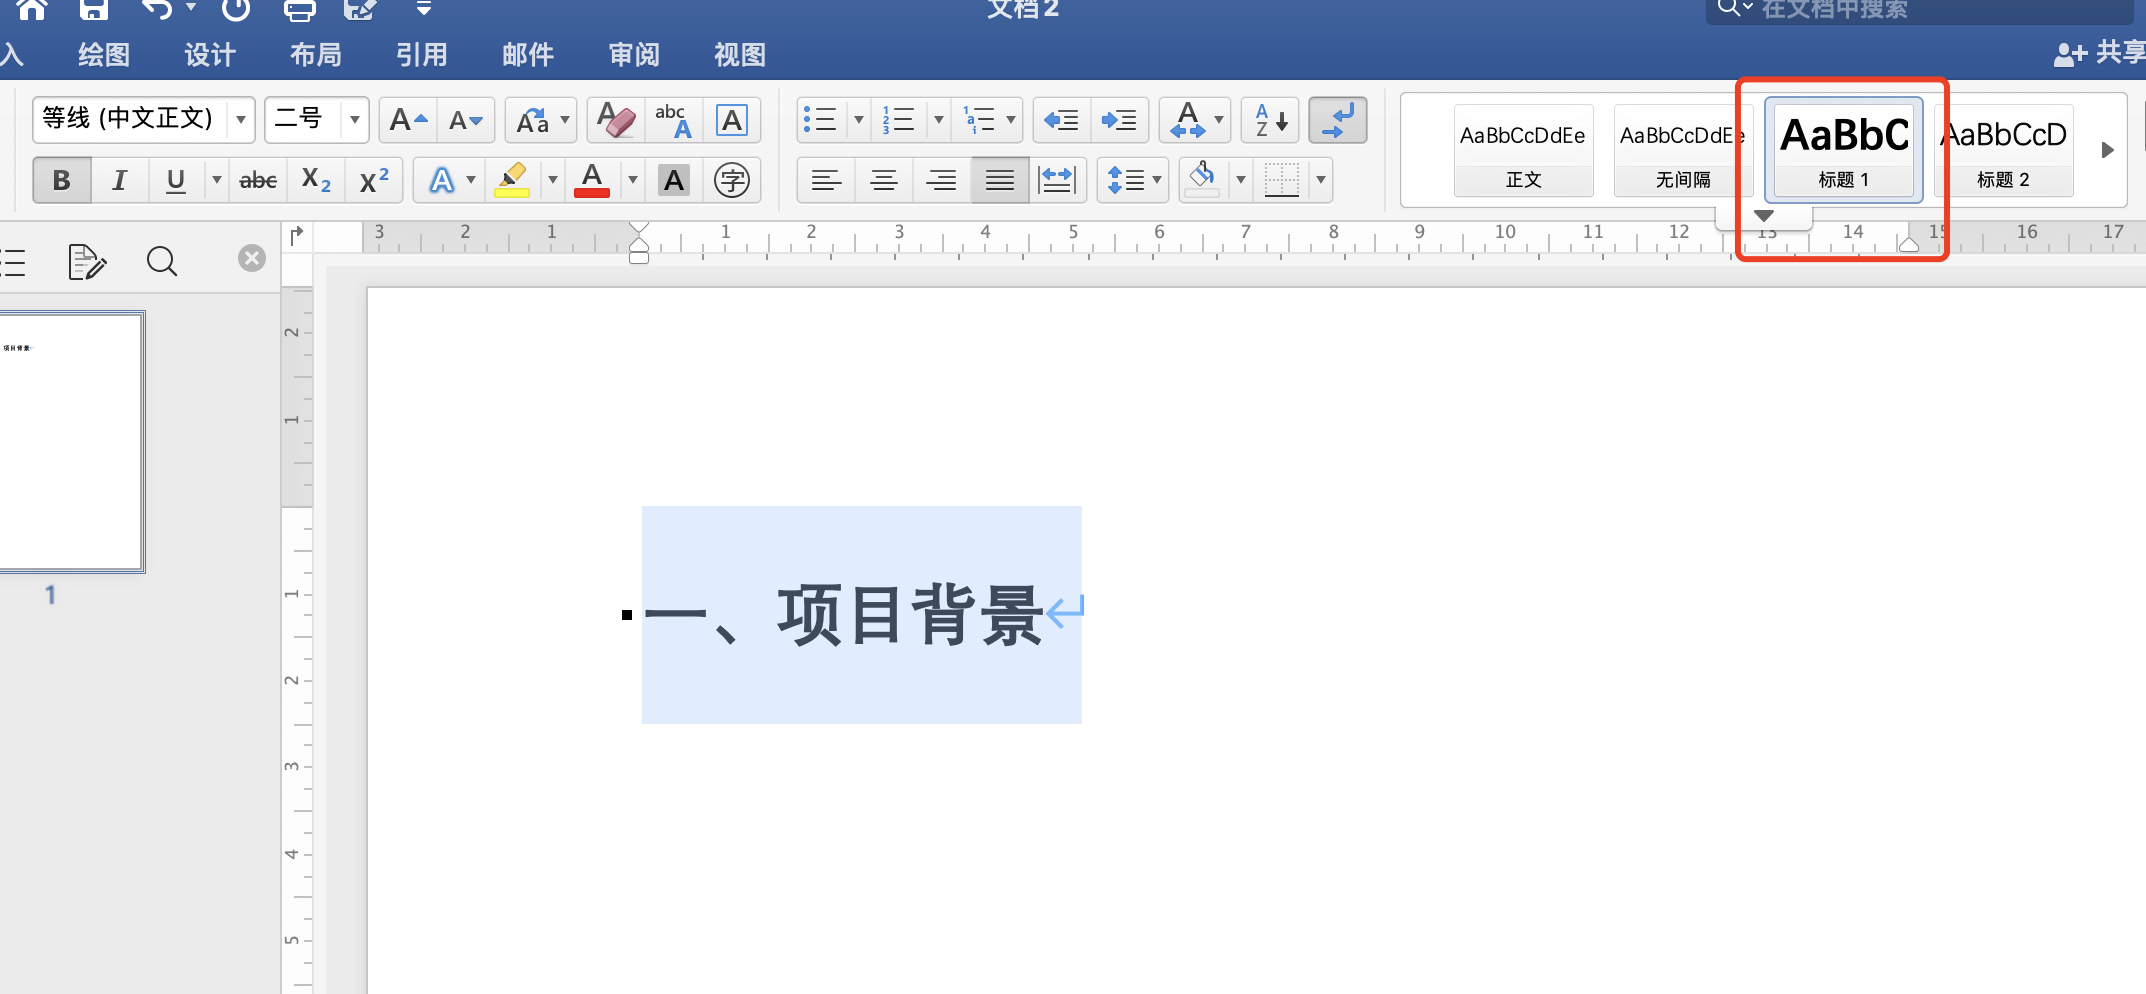Open multilevel list dropdown arrow
This screenshot has width=2146, height=994.
click(x=1010, y=121)
